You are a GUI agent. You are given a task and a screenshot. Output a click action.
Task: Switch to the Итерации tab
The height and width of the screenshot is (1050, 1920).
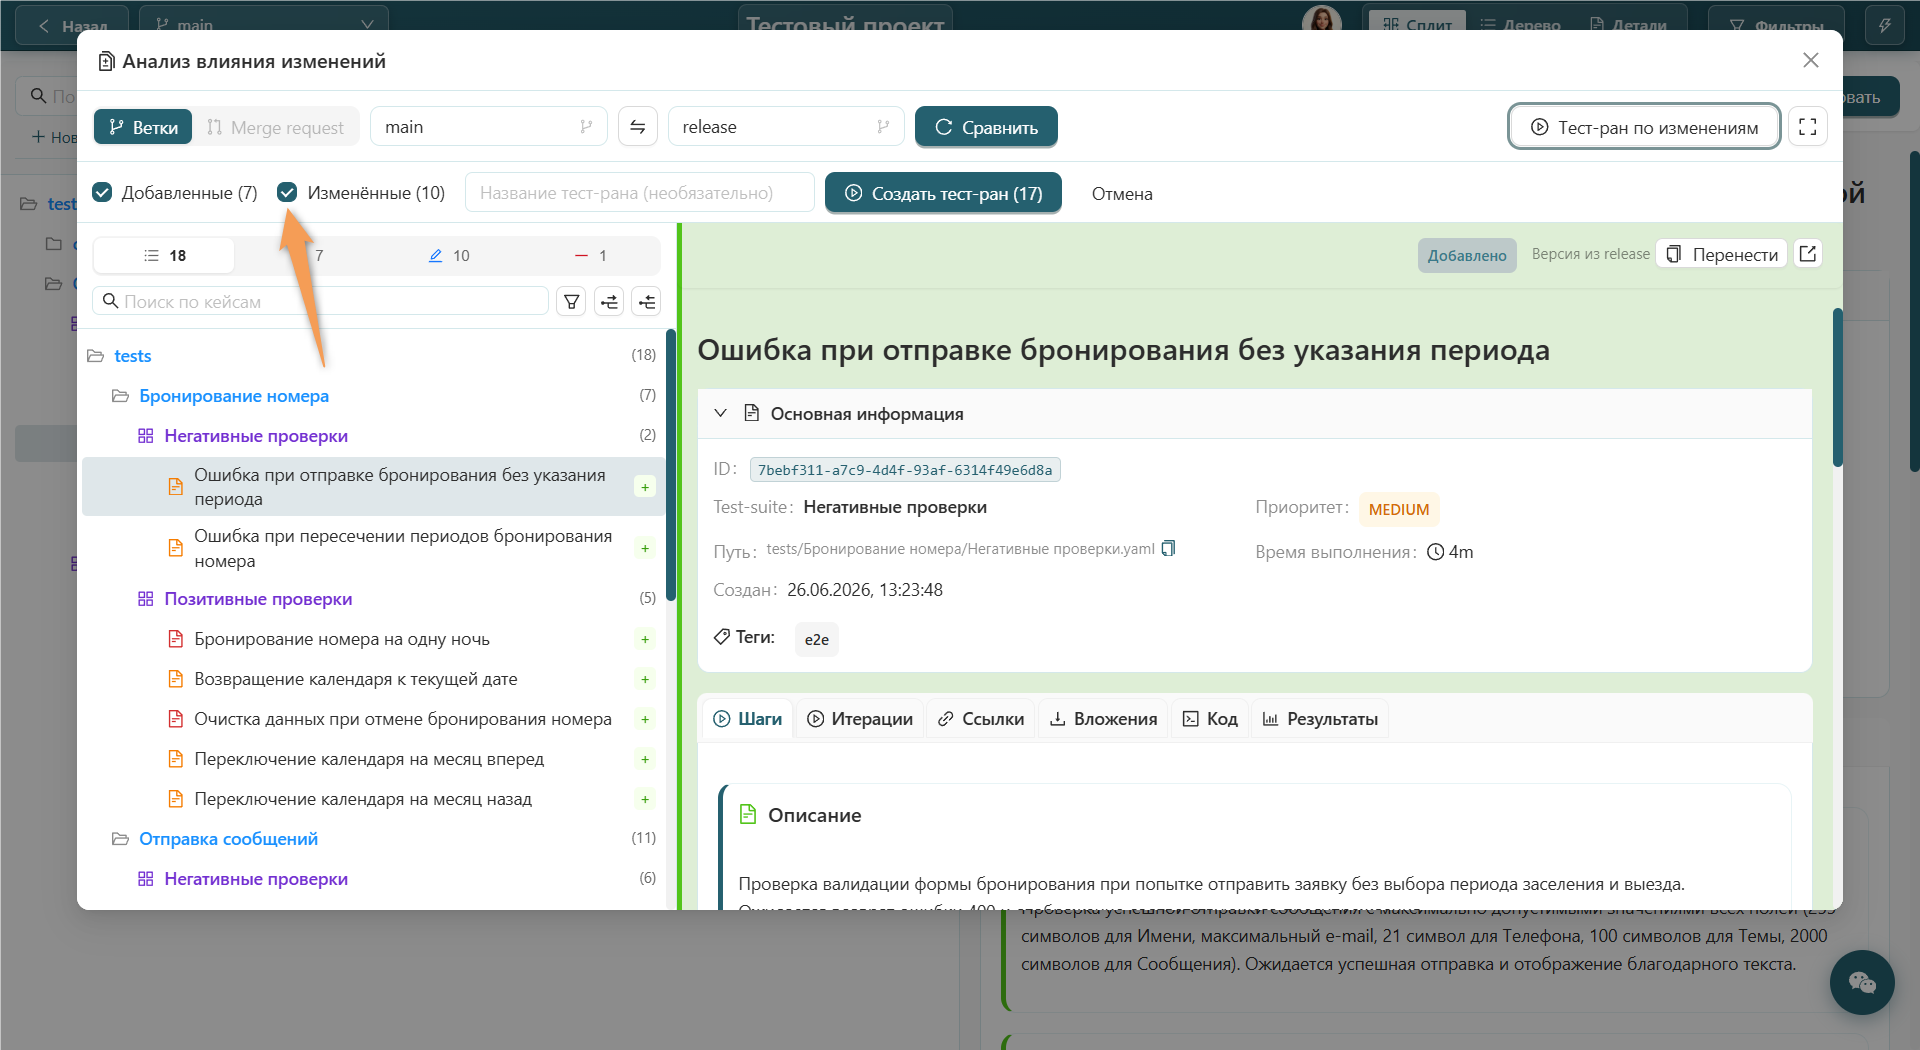[x=860, y=719]
